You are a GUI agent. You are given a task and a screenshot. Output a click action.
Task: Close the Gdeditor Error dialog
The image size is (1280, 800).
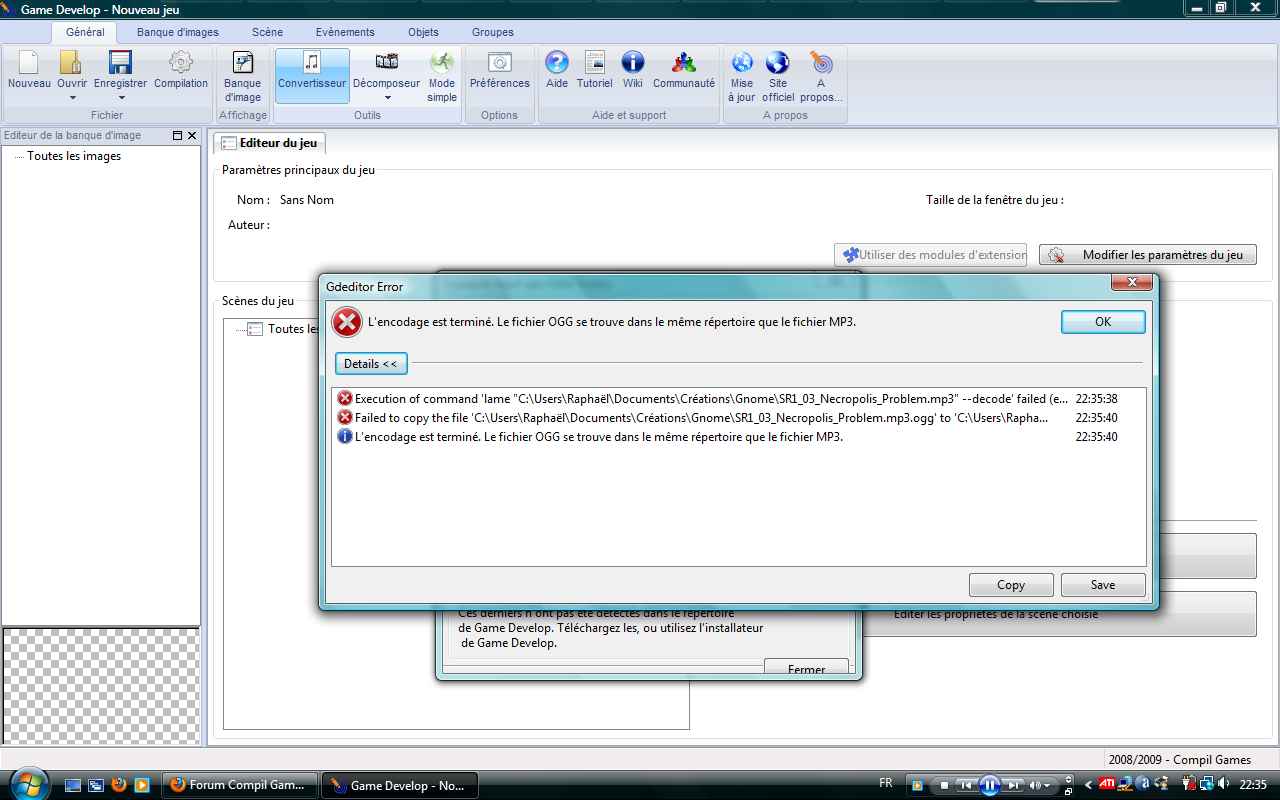point(1132,283)
